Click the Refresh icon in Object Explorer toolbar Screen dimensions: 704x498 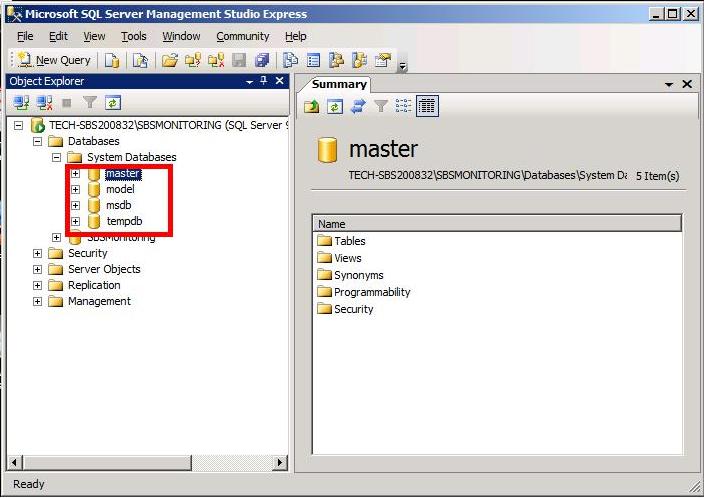point(113,103)
